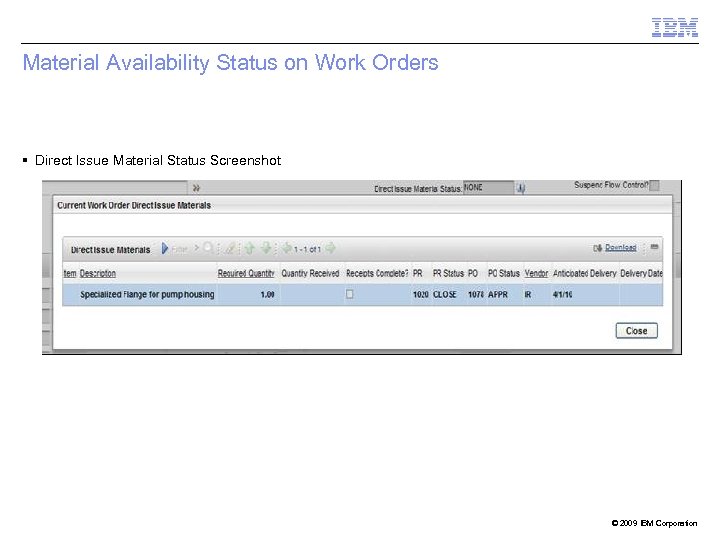Toggle the Receipts Complete checkbox
The image size is (720, 540).
tap(349, 294)
